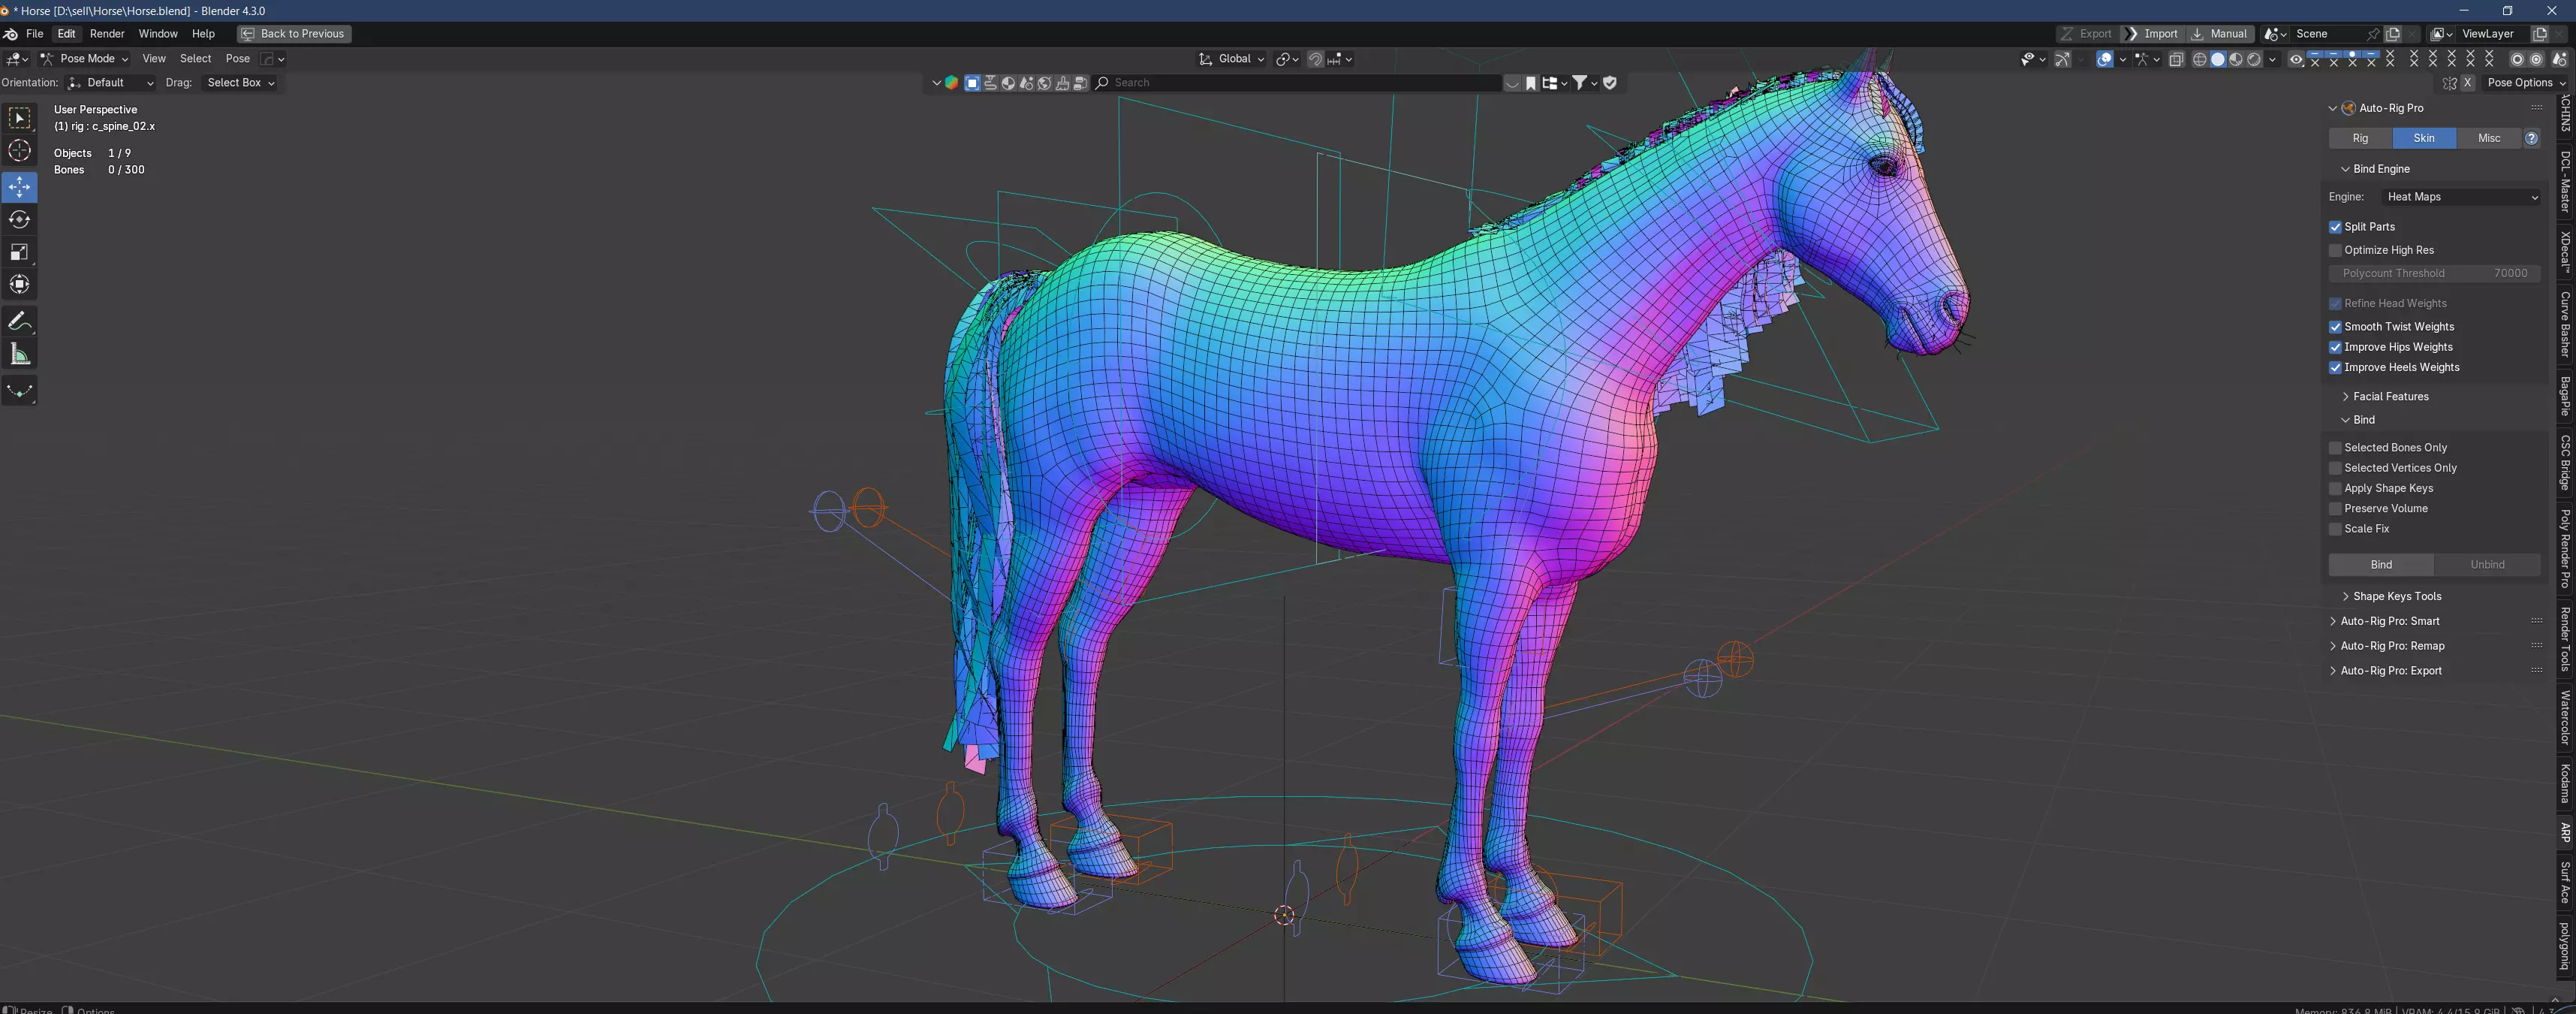Screen dimensions: 2576x1014
Task: Select the Scale tool
Action: [19, 252]
